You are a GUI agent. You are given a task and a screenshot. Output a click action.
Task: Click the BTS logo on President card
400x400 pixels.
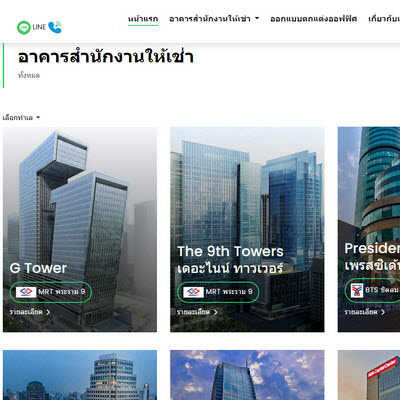357,290
